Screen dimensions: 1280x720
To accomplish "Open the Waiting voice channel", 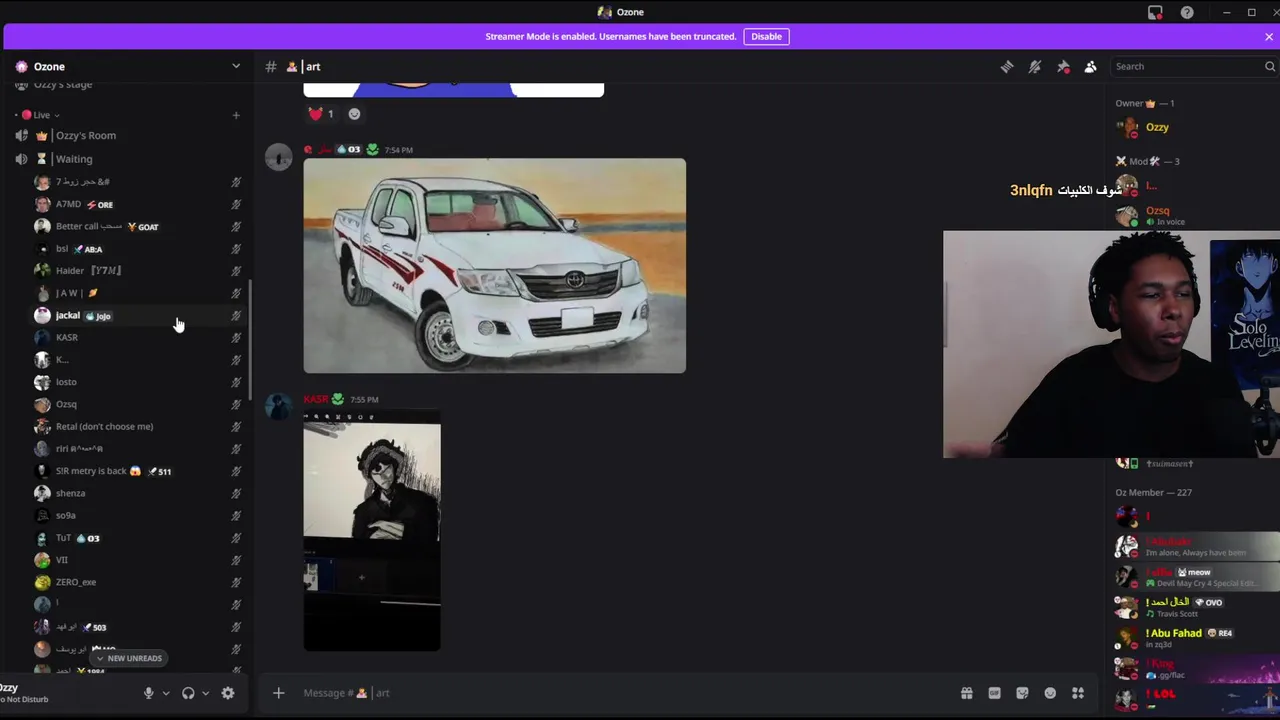I will (130, 159).
